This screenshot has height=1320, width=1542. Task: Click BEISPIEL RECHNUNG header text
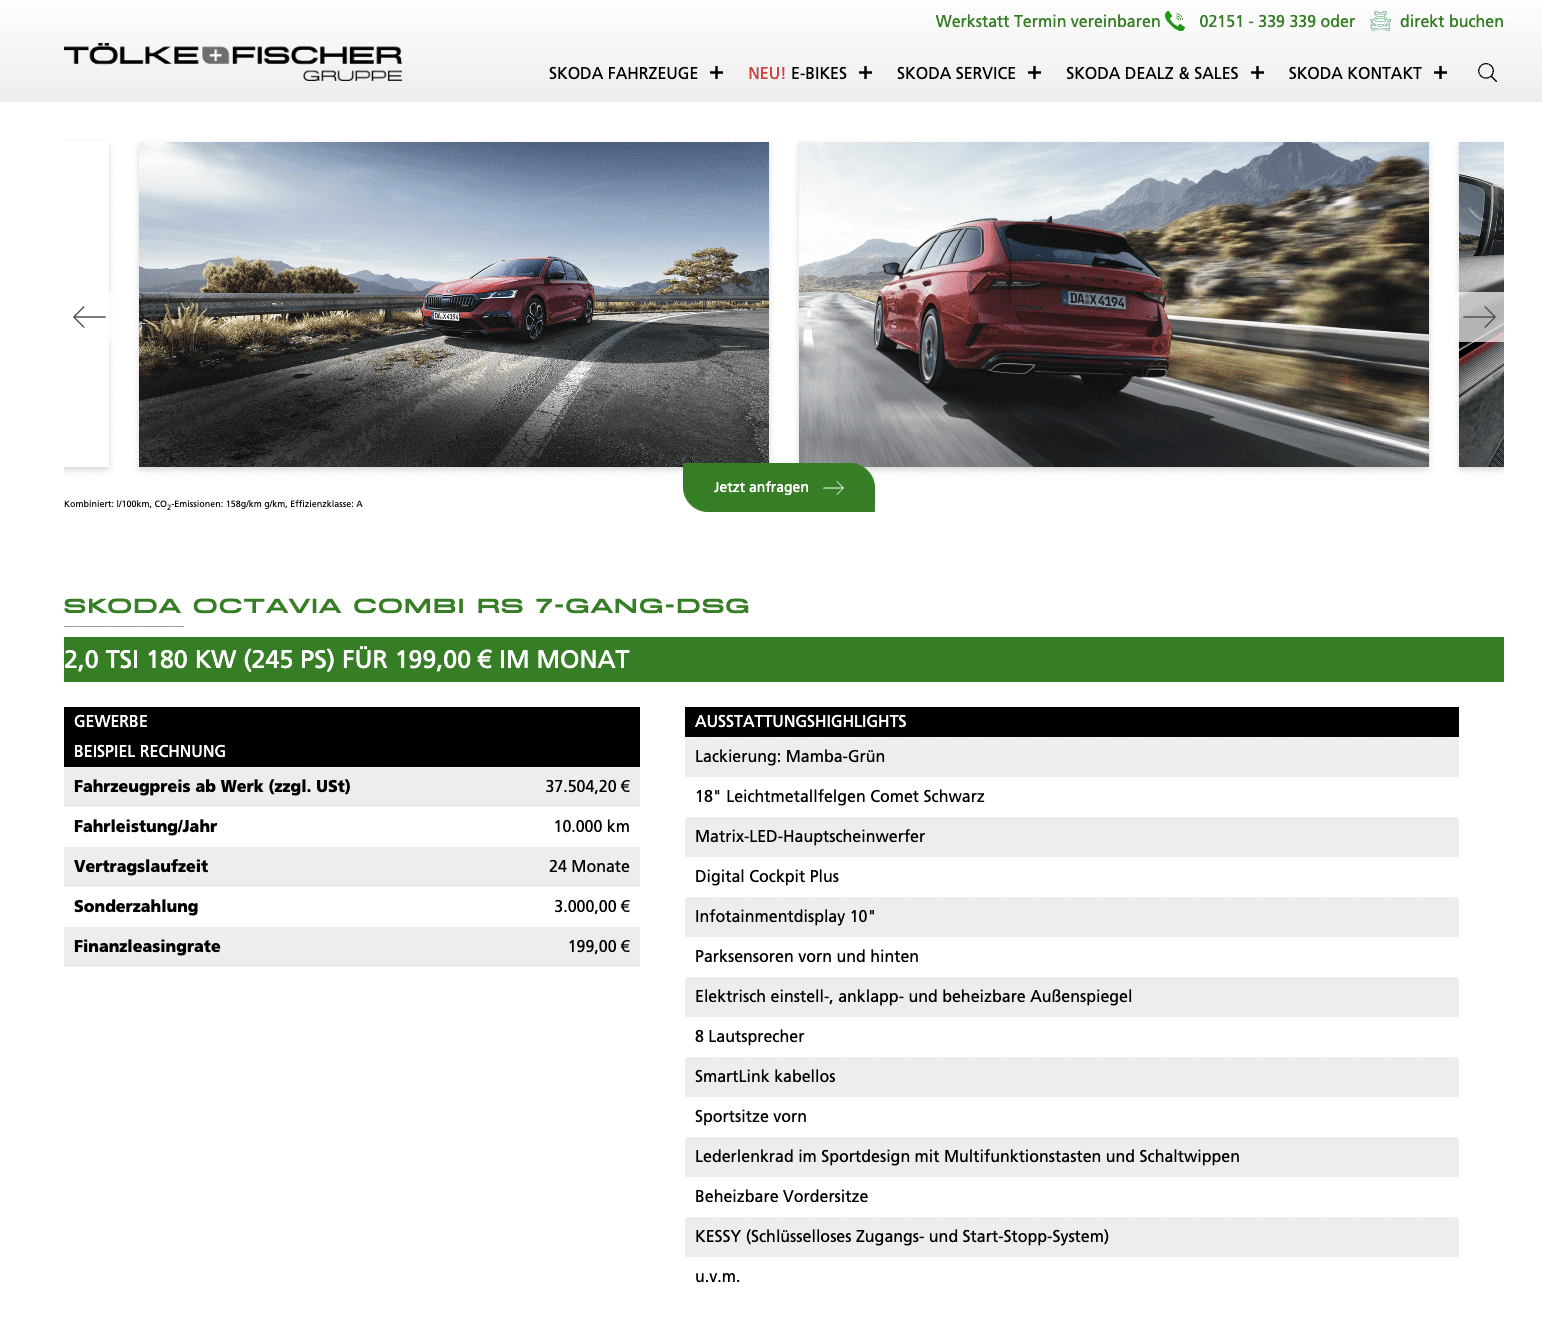click(x=150, y=751)
